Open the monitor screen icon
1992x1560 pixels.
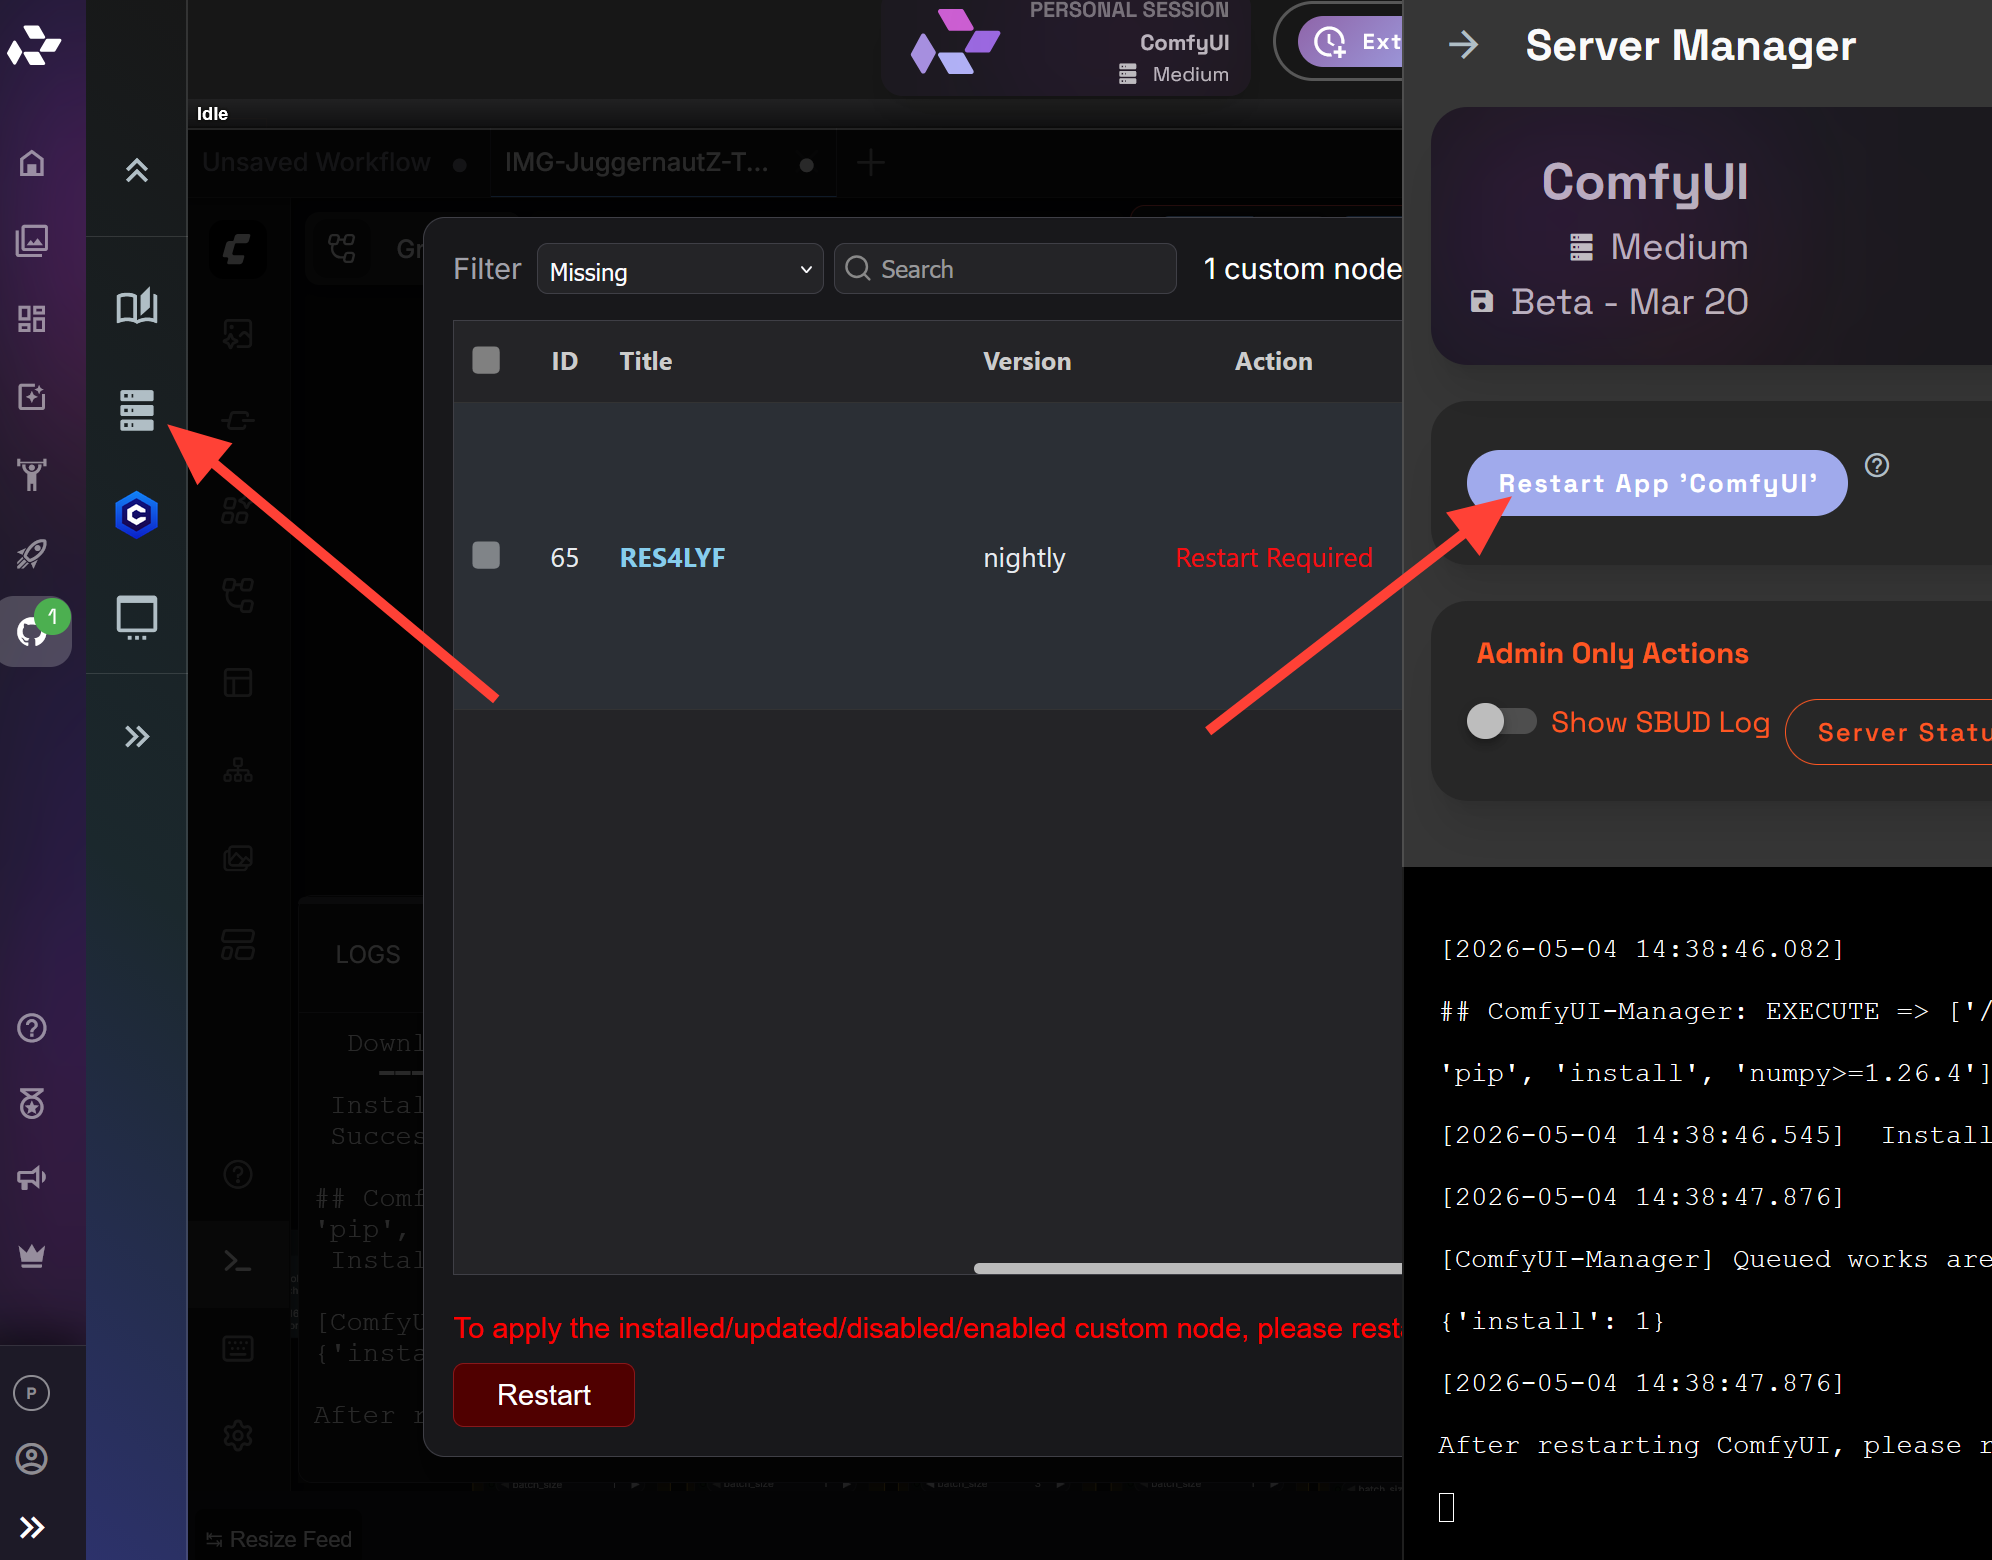(137, 617)
